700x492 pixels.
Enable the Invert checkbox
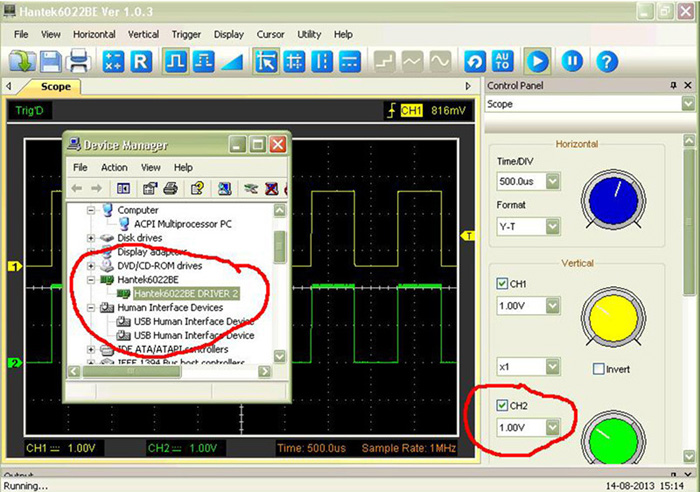tap(598, 369)
